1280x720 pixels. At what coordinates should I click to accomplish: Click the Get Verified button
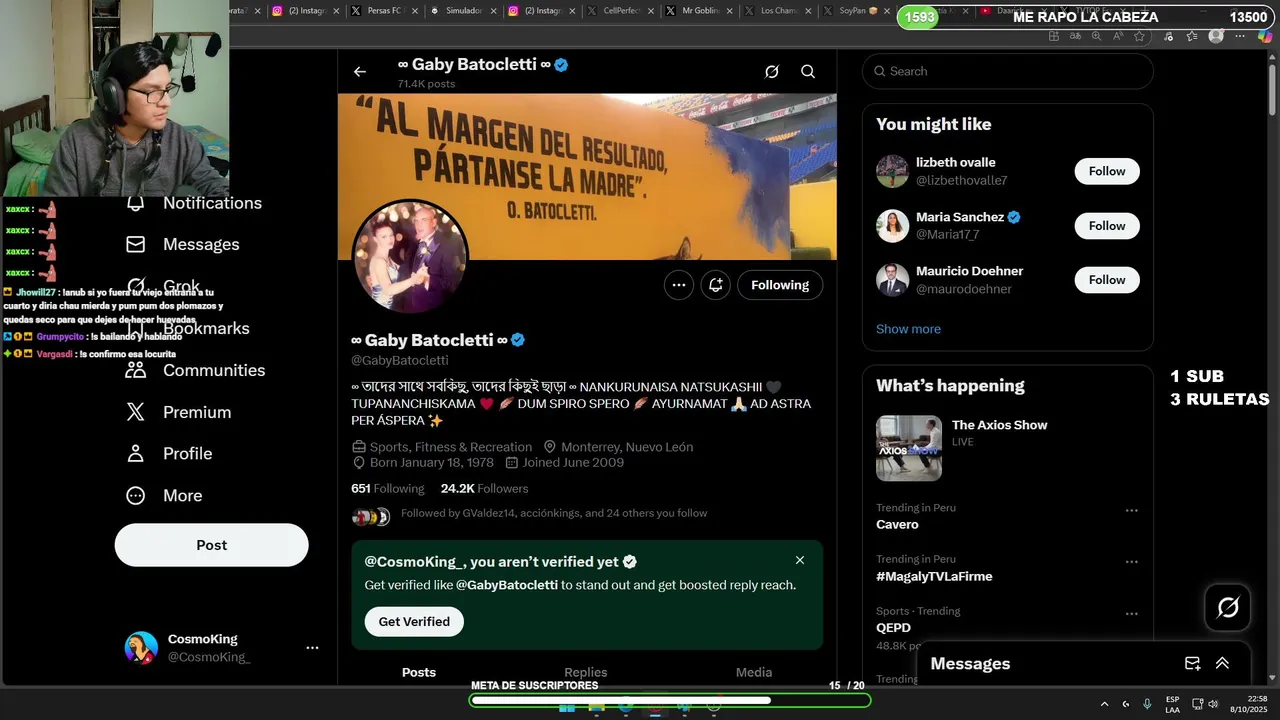pyautogui.click(x=414, y=621)
